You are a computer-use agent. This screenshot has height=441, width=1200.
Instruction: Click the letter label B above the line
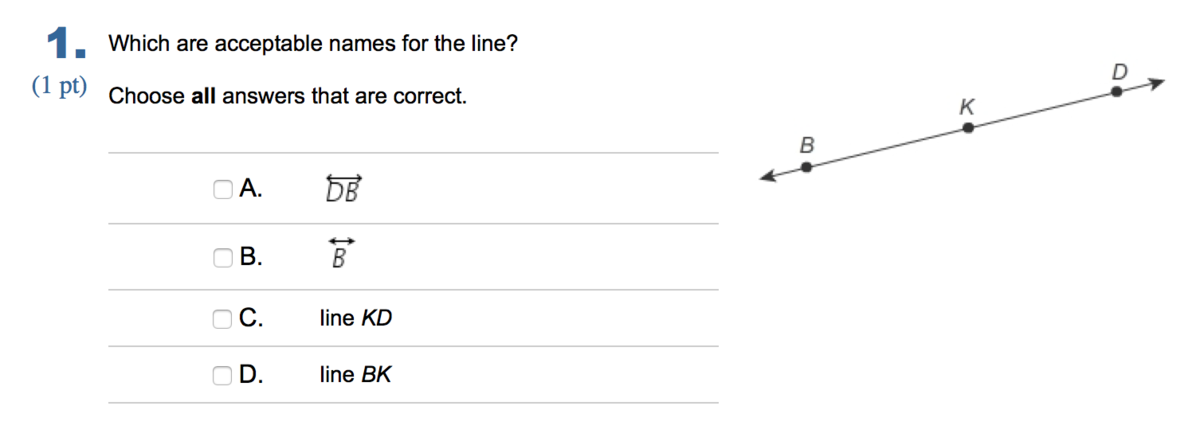point(808,145)
